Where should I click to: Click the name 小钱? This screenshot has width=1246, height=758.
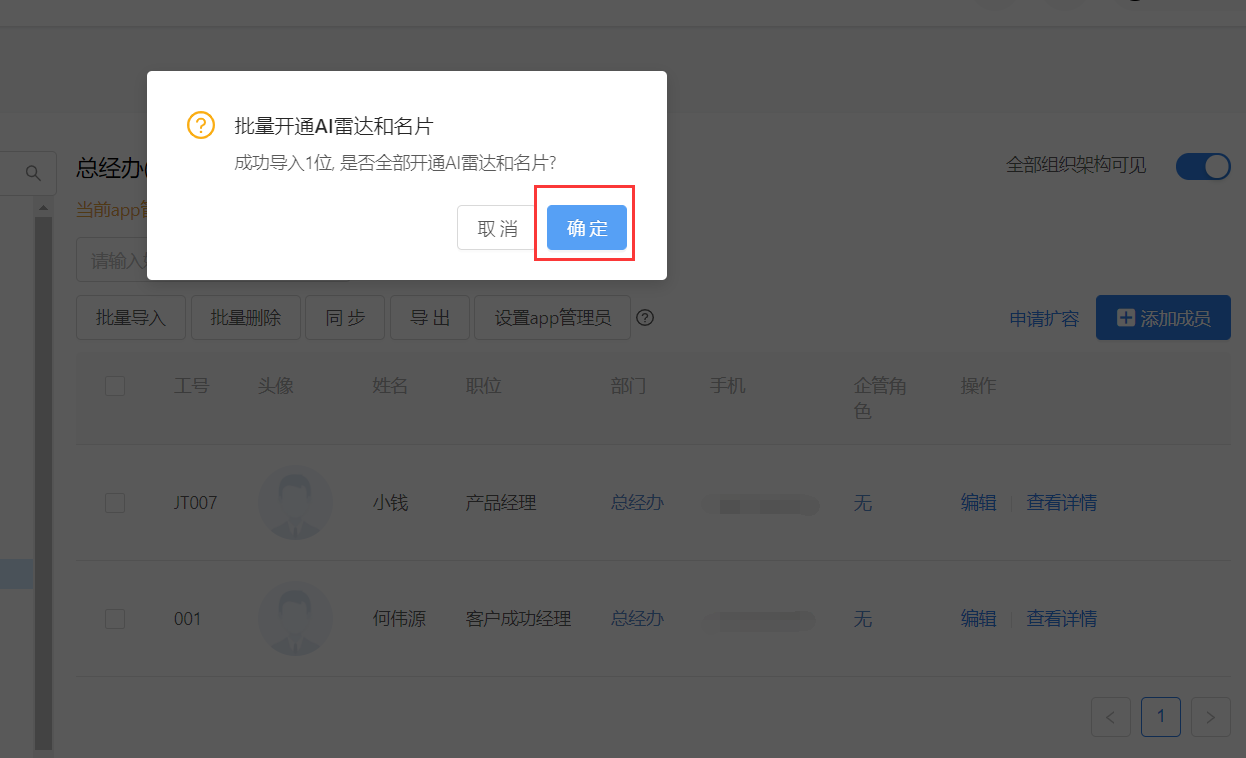pyautogui.click(x=390, y=503)
